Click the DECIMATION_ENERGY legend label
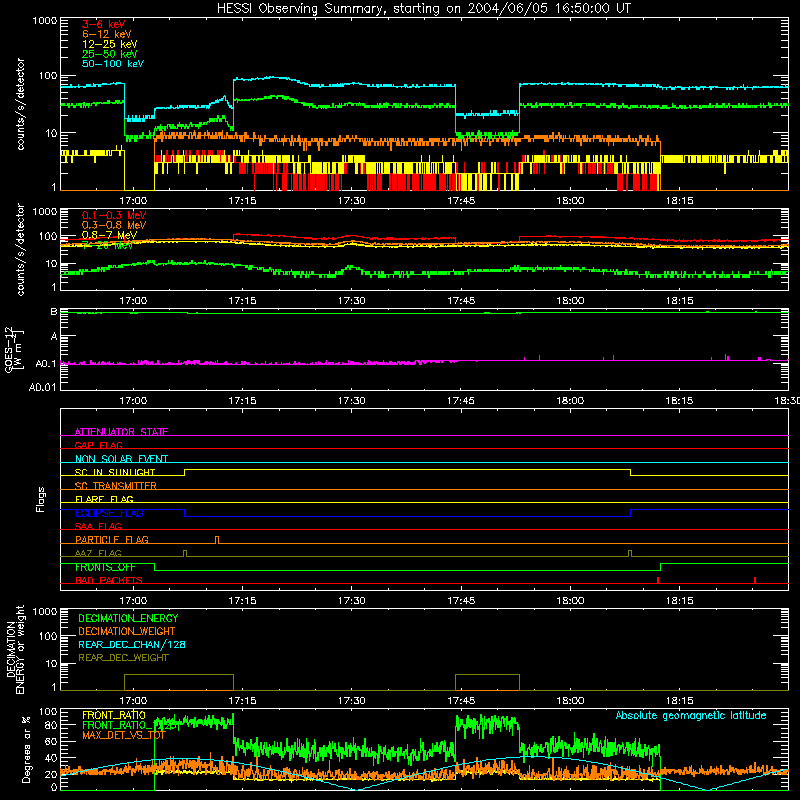The image size is (800, 800). tap(128, 618)
